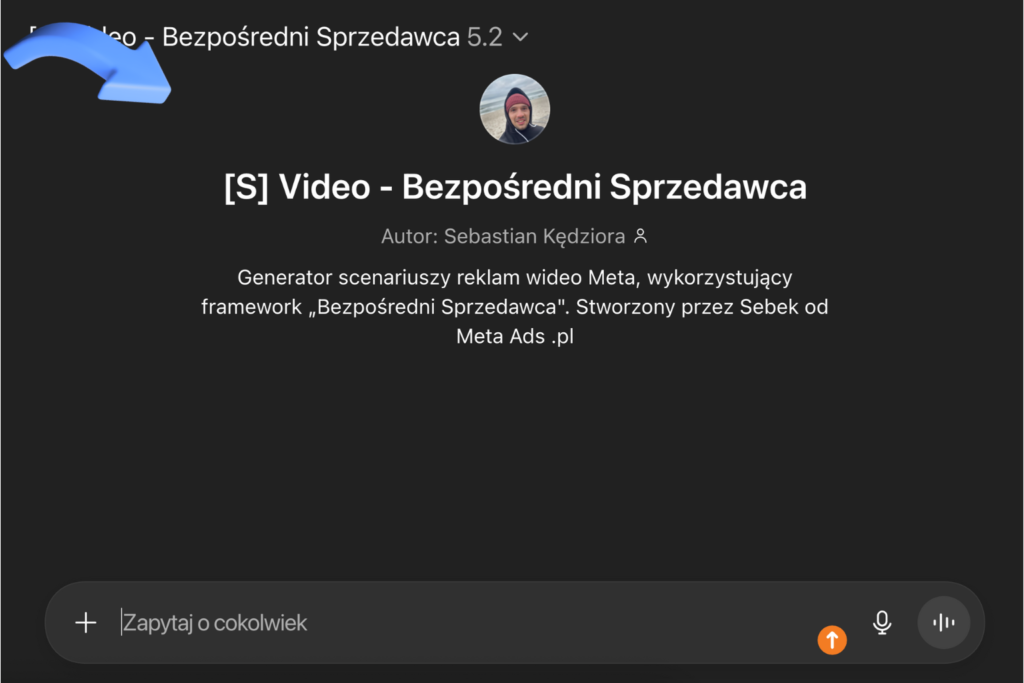
Task: Click the "Autor:" label text
Action: [x=409, y=236]
